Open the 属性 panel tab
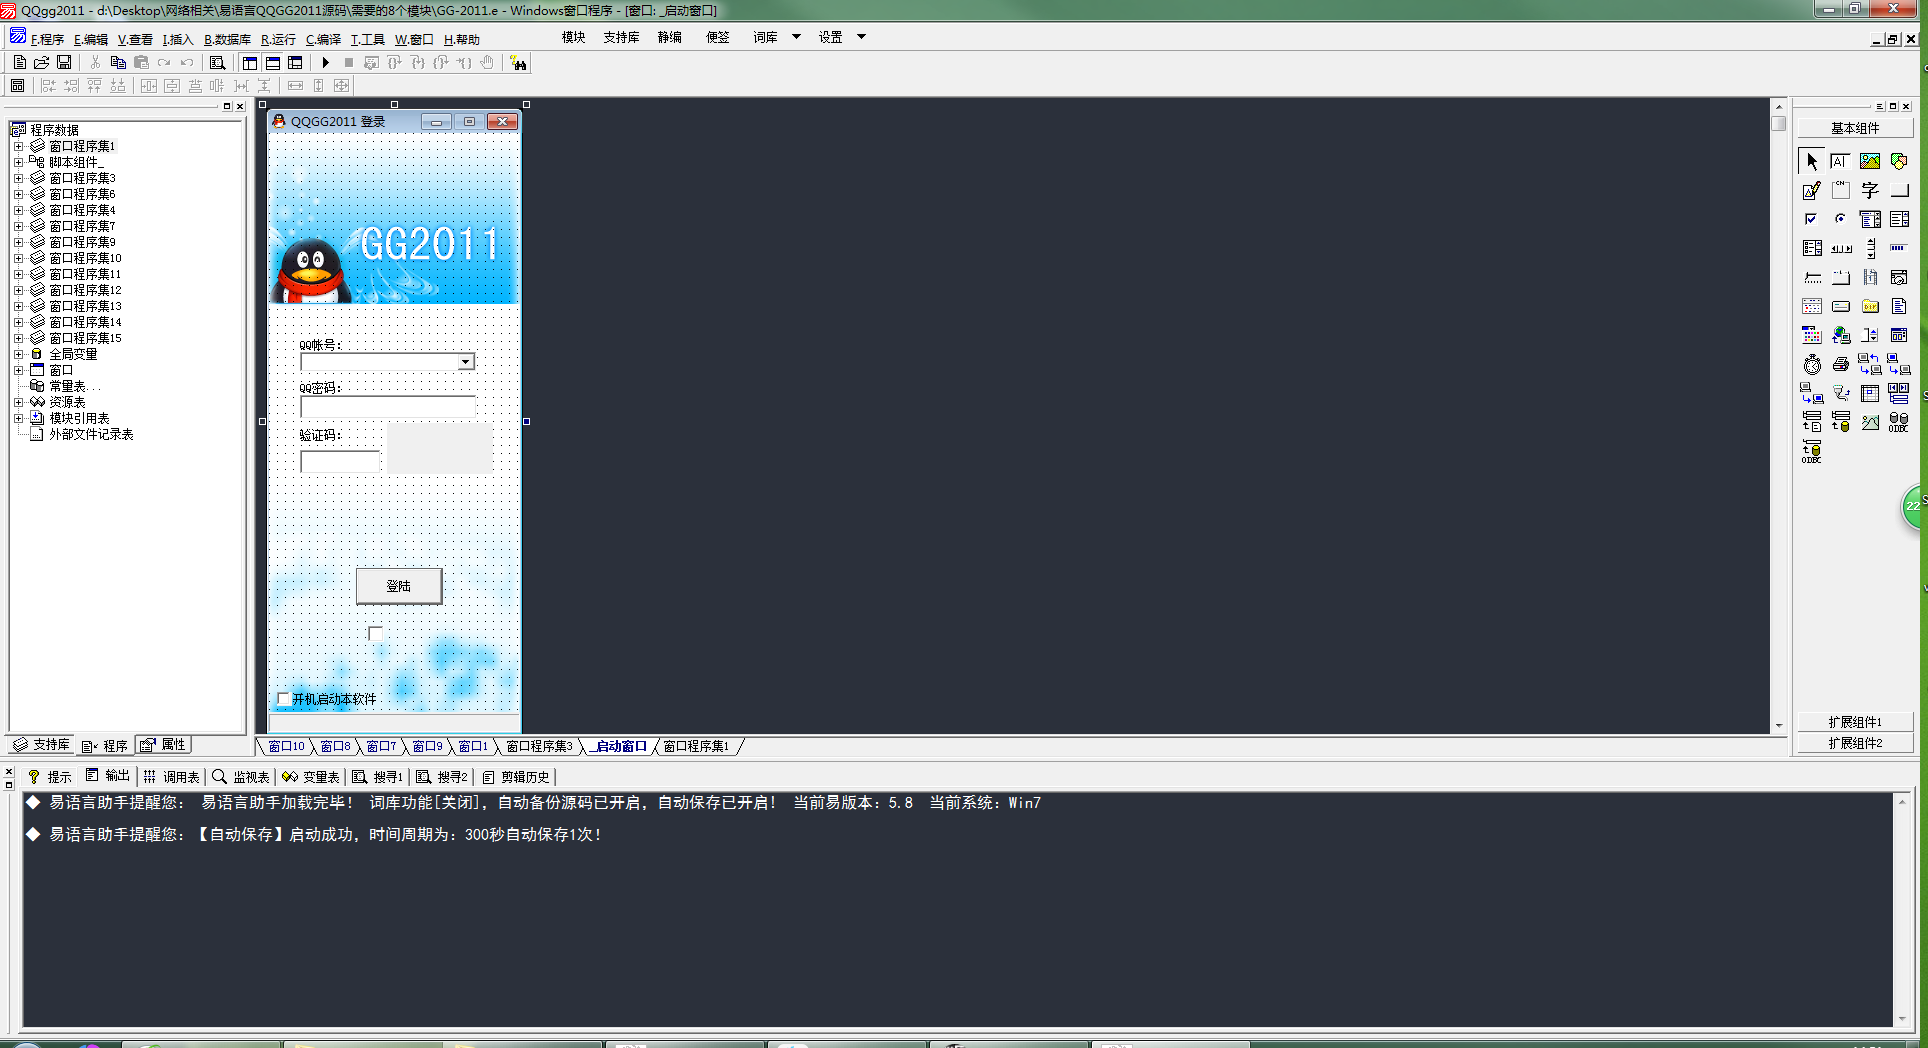 tap(163, 745)
